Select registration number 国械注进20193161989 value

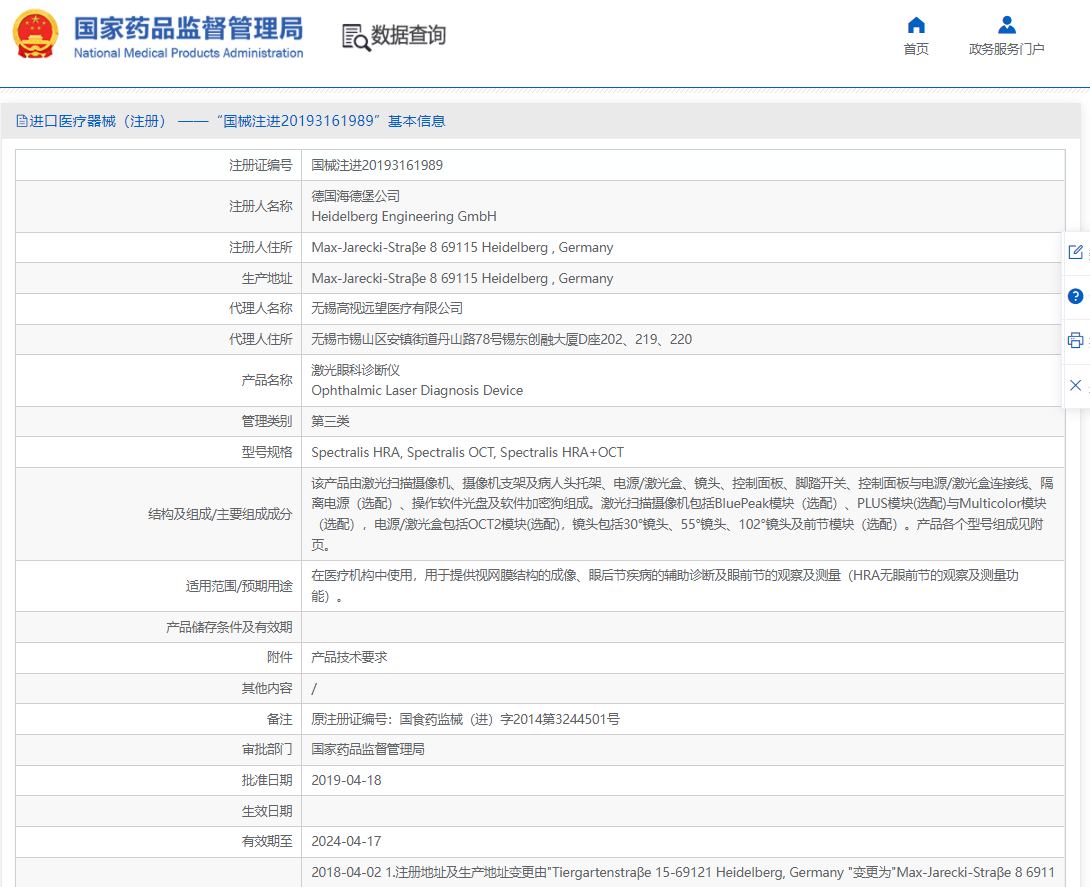pos(377,165)
